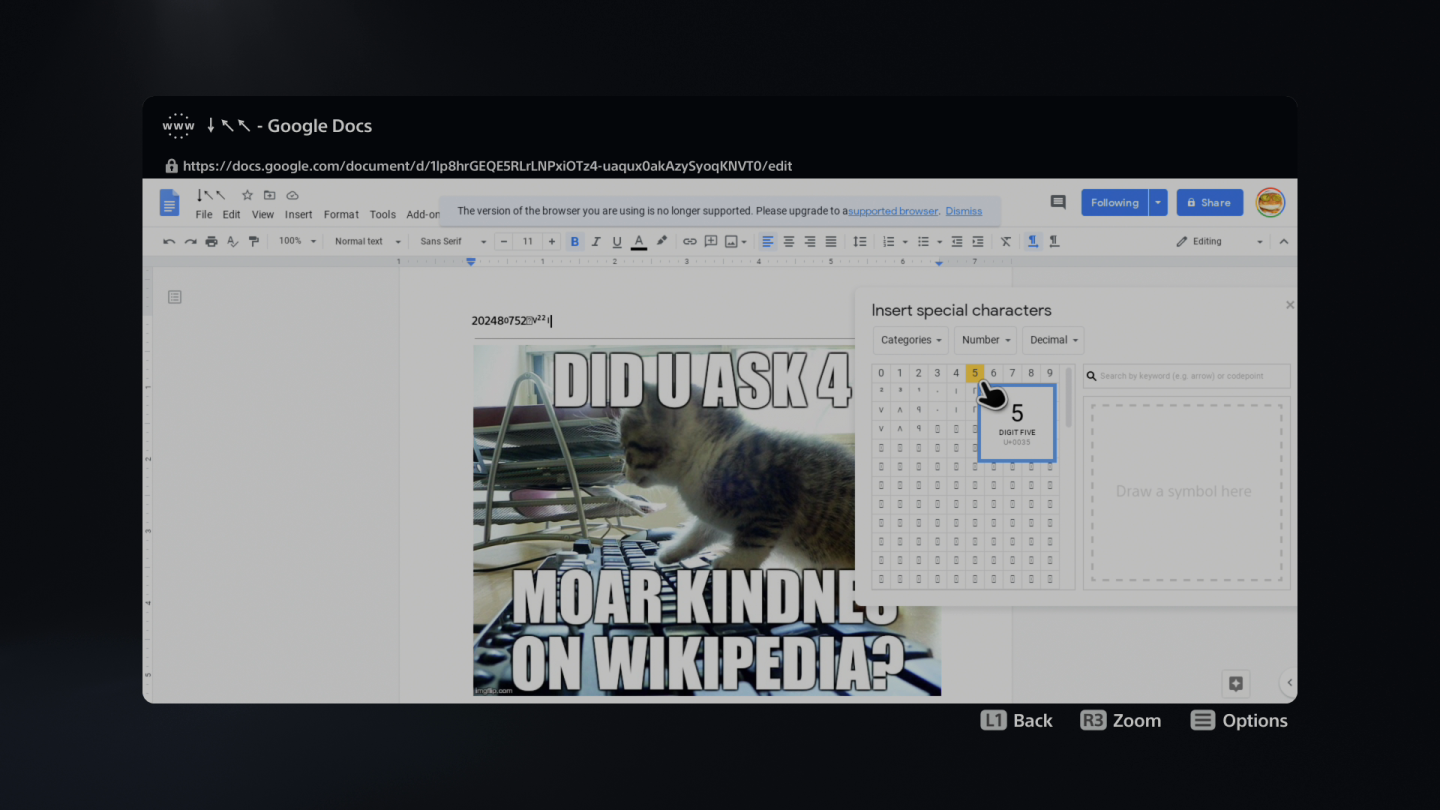Apply bulleted list formatting
Viewport: 1440px width, 810px height.
coord(923,241)
